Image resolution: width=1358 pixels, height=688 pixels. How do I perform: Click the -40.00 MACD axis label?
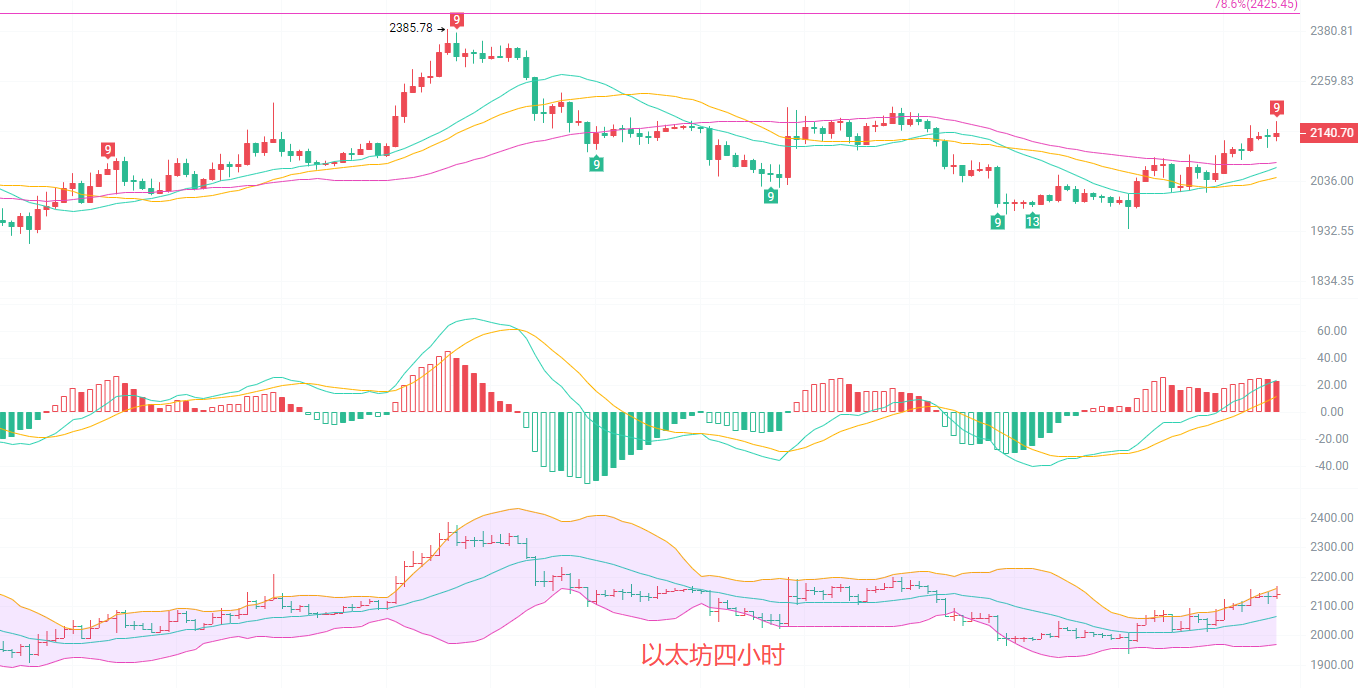click(x=1329, y=466)
